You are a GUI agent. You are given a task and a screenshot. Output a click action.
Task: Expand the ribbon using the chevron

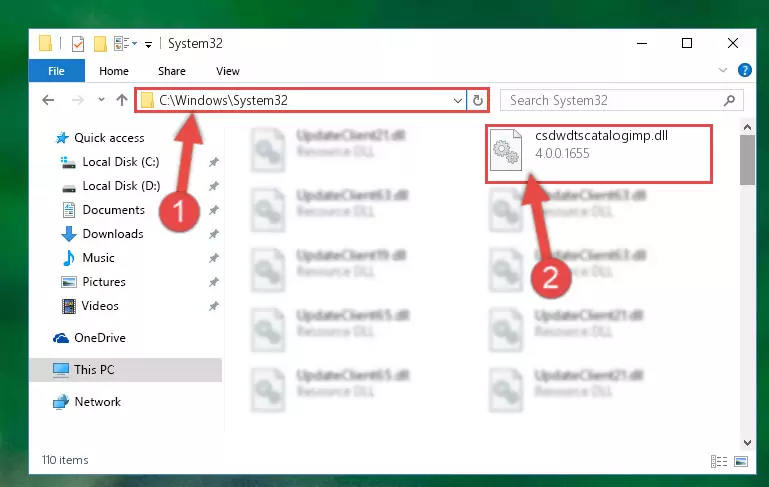coord(722,70)
